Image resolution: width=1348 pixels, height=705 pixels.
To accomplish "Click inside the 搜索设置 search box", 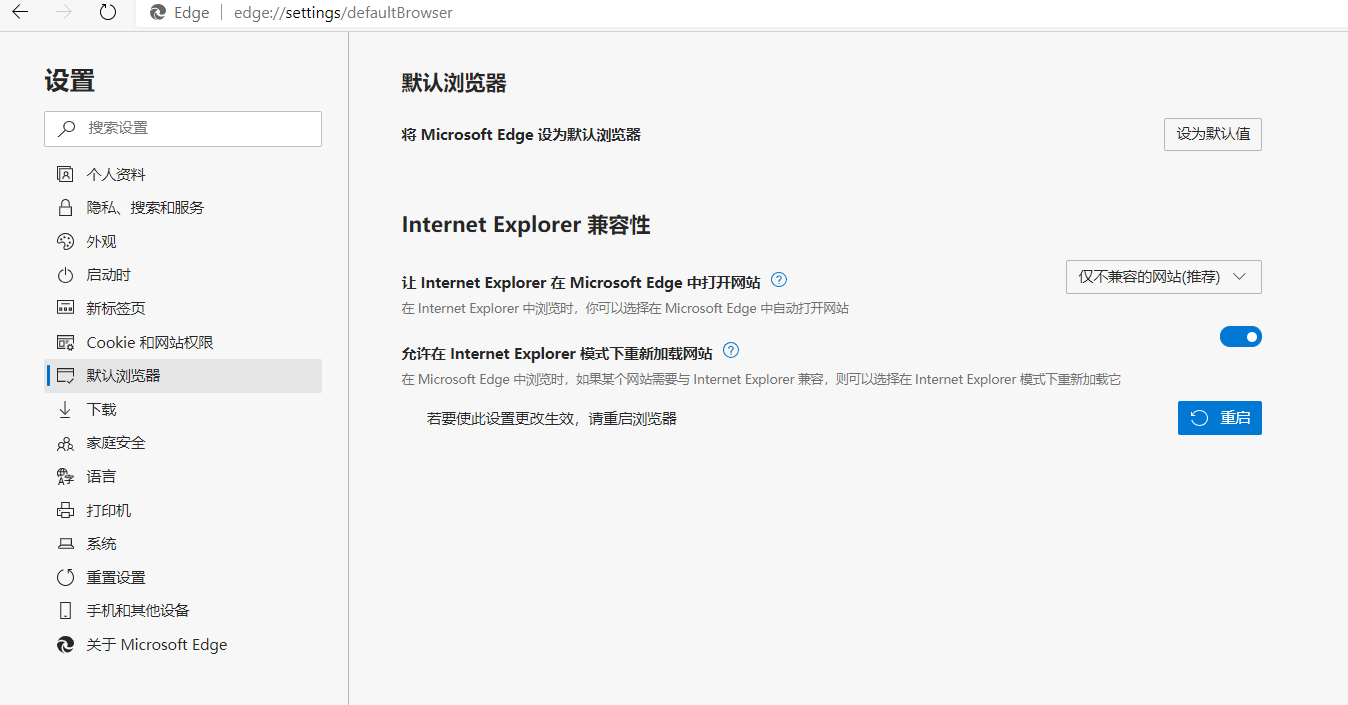I will coord(183,129).
